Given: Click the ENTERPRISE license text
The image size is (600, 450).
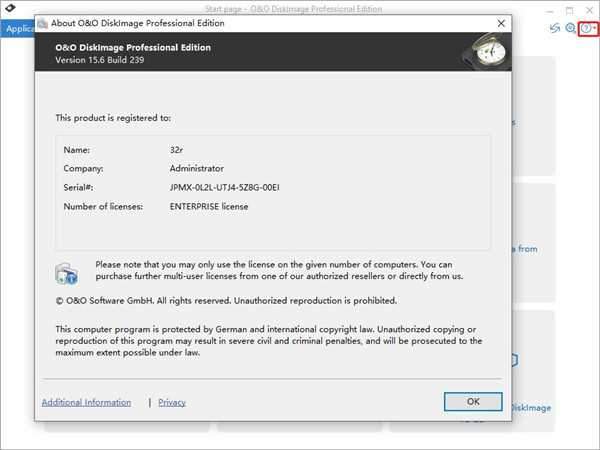Looking at the screenshot, I should tap(209, 206).
